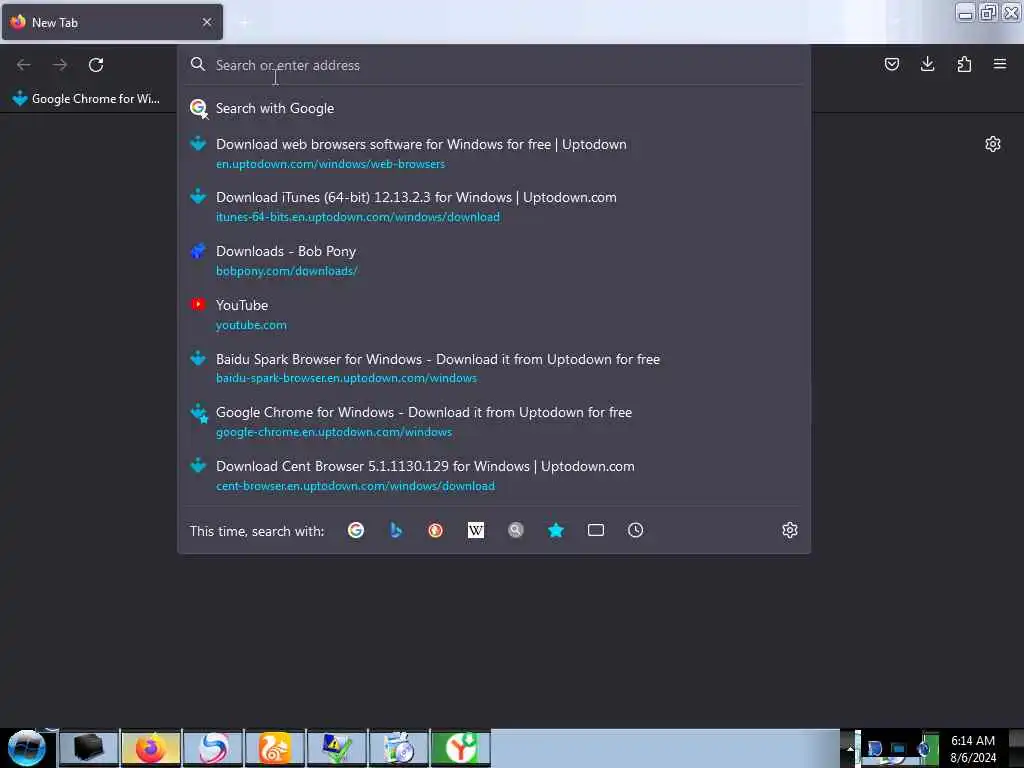Image resolution: width=1024 pixels, height=768 pixels.
Task: Open the disc installer taskbar app
Action: coord(399,748)
